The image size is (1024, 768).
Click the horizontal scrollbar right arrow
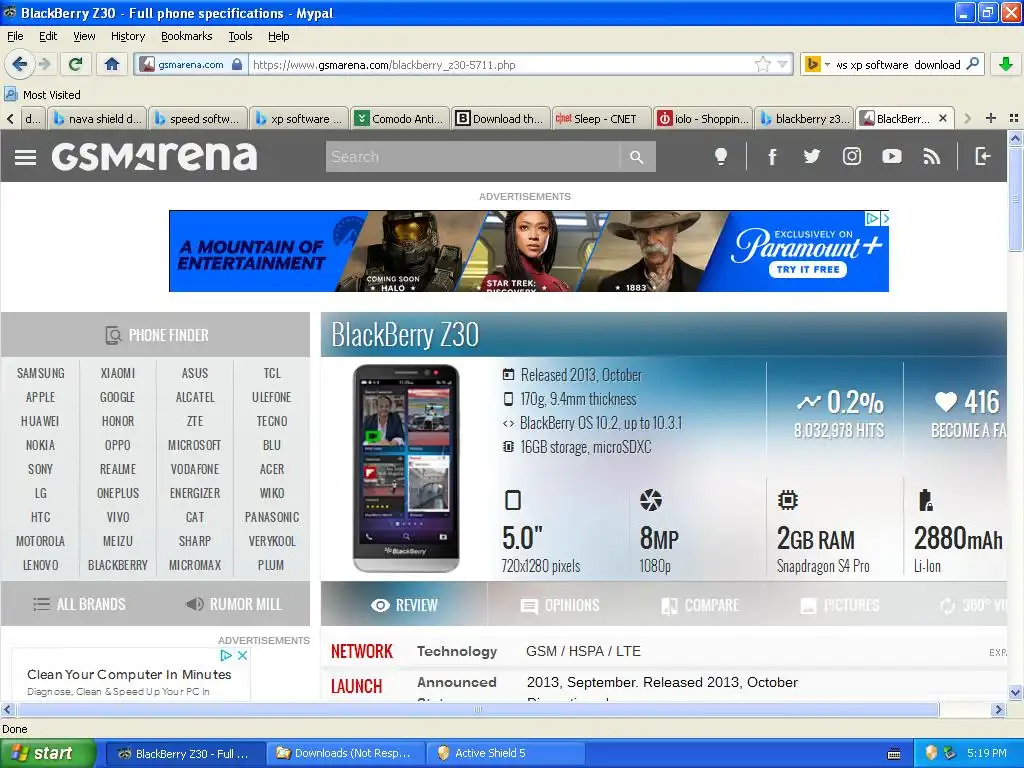(998, 709)
